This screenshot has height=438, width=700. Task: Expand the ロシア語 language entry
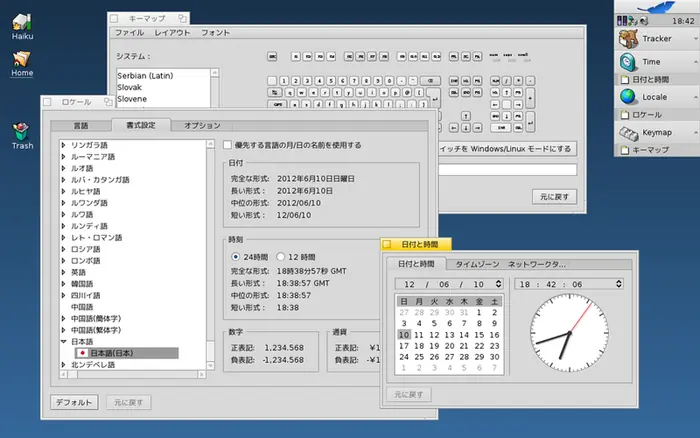coord(64,250)
